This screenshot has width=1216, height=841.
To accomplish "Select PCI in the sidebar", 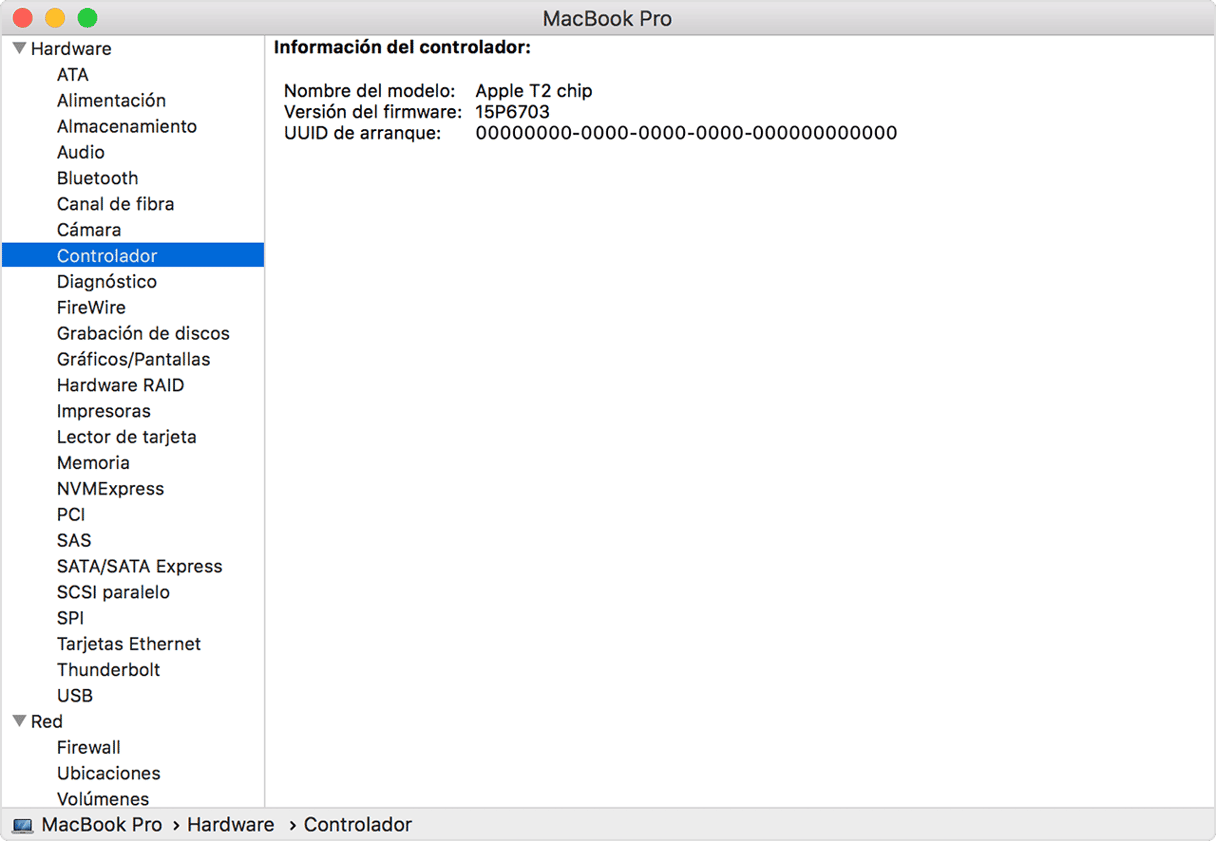I will [x=71, y=515].
